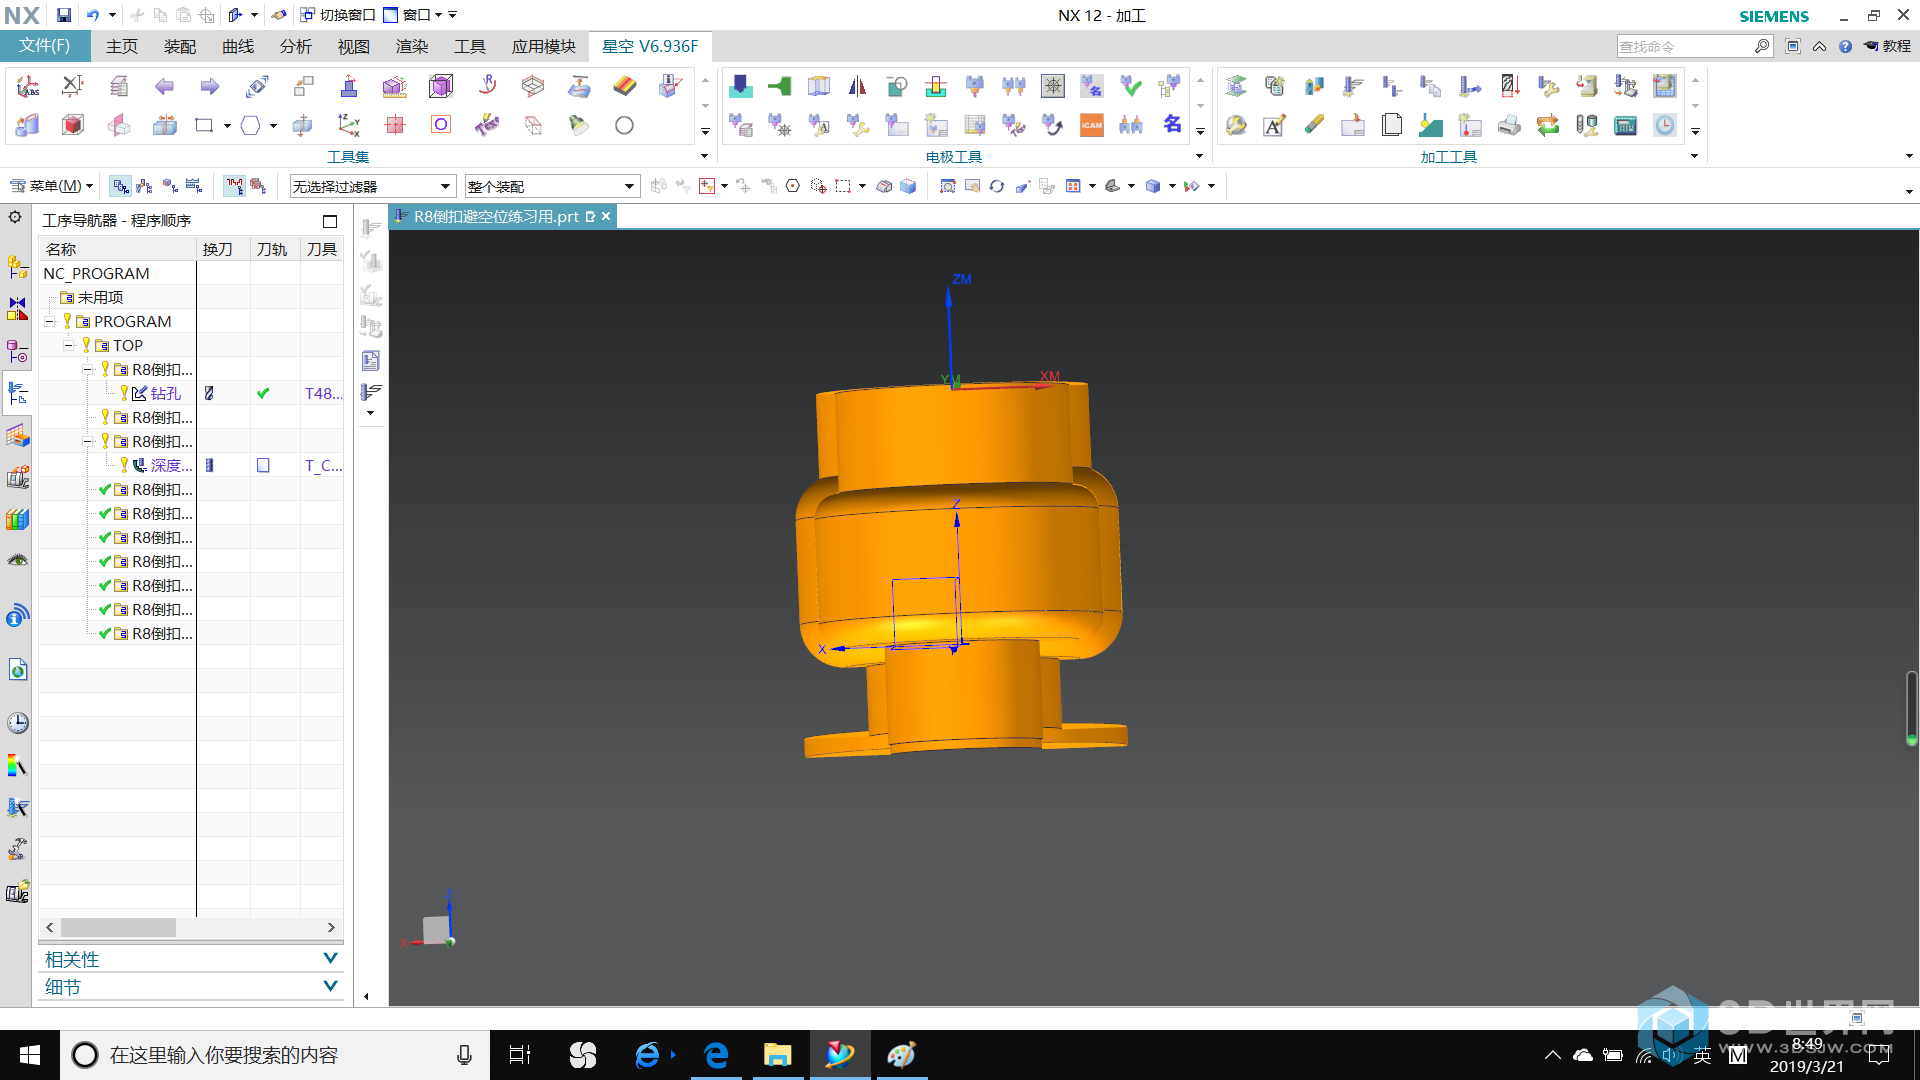
Task: Click the 钻孔 operation row
Action: tap(191, 393)
